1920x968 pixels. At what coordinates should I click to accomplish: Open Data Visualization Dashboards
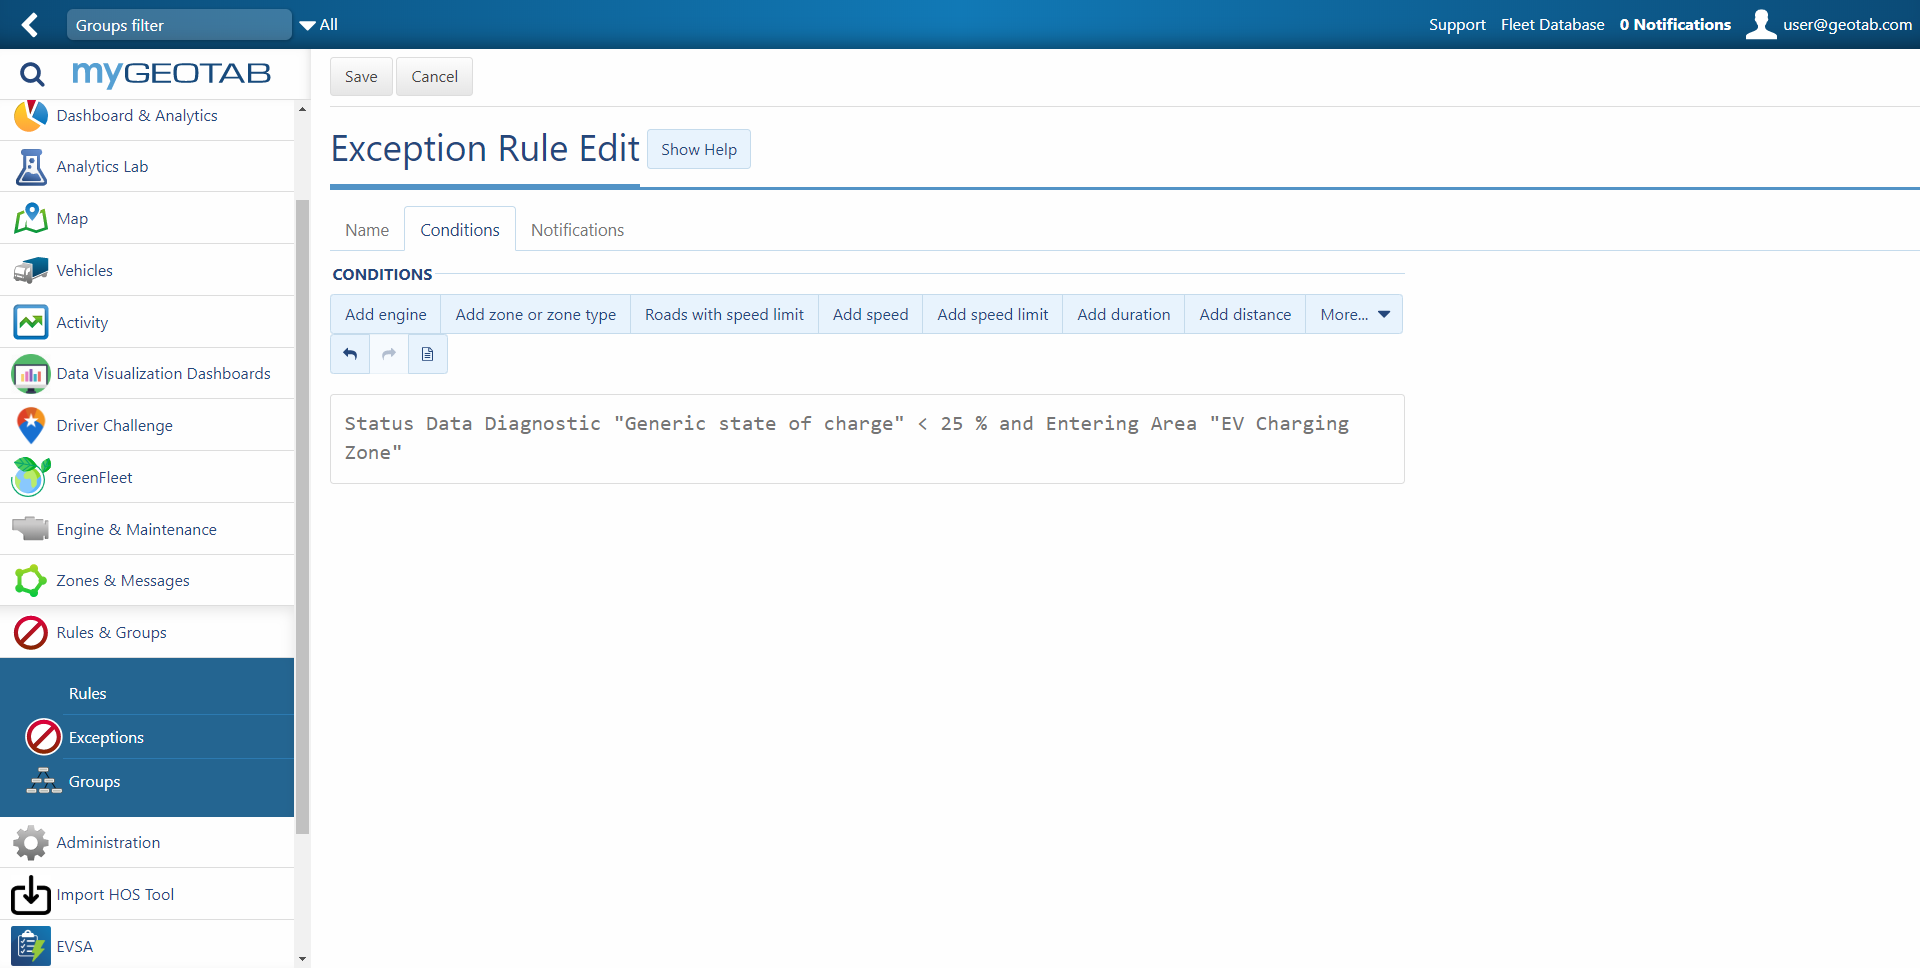click(x=162, y=373)
